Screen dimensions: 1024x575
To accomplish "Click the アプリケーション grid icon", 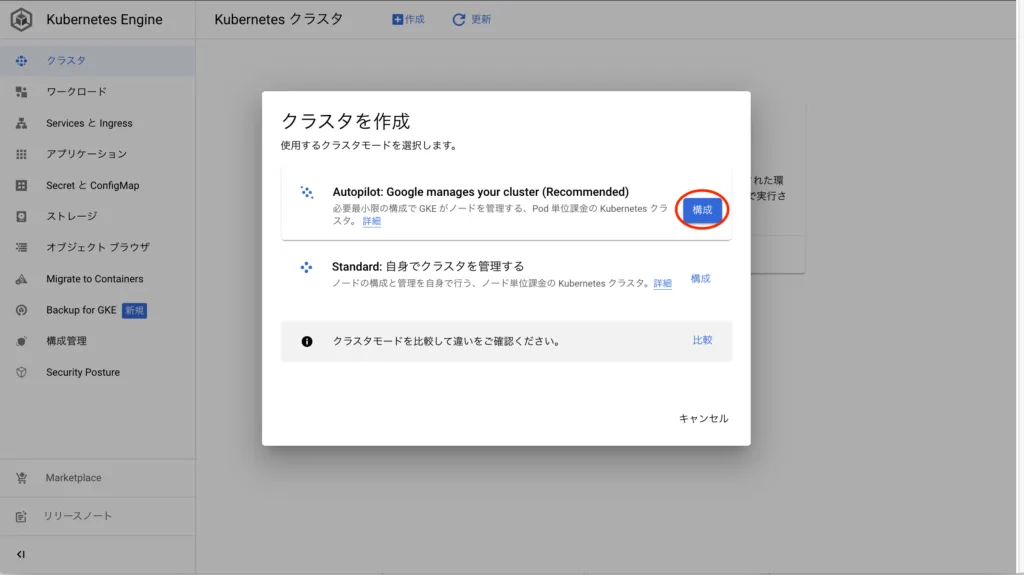I will [22, 154].
